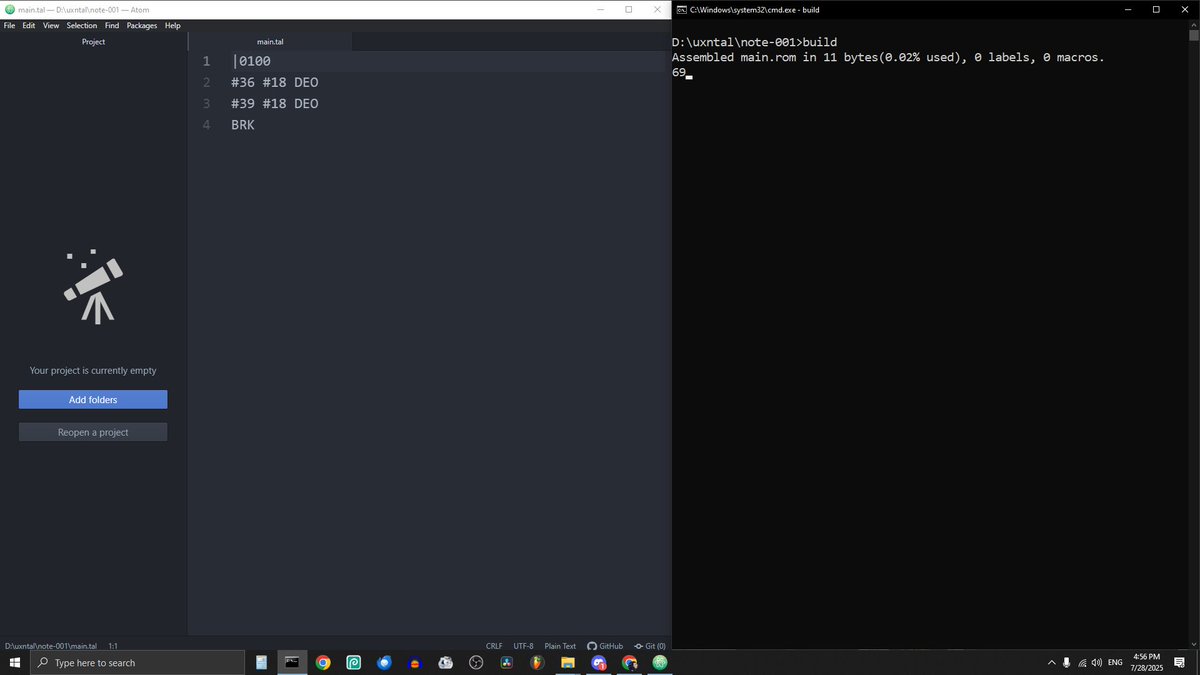Image resolution: width=1200 pixels, height=675 pixels.
Task: Click the '#39 #18 DEO' code line
Action: click(x=275, y=104)
